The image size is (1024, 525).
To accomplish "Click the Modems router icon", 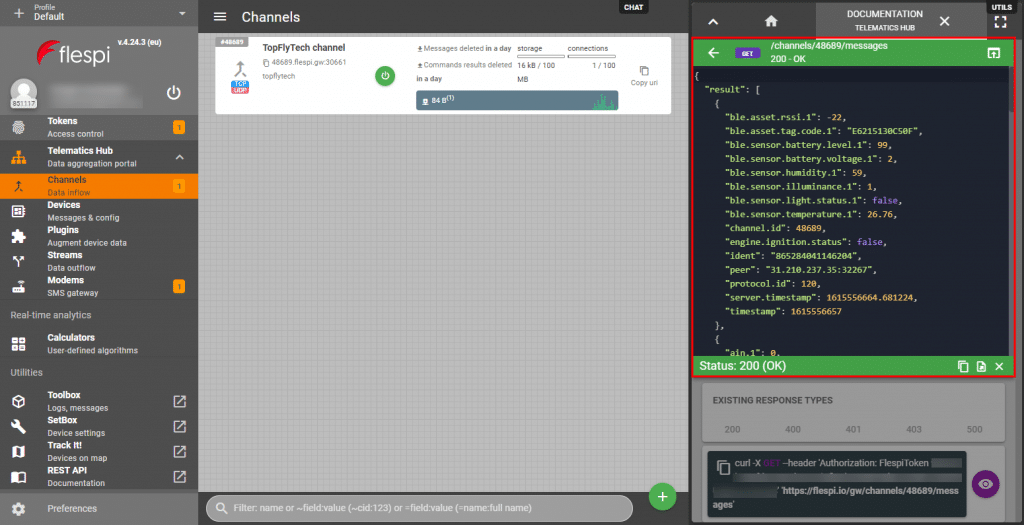I will pos(18,287).
